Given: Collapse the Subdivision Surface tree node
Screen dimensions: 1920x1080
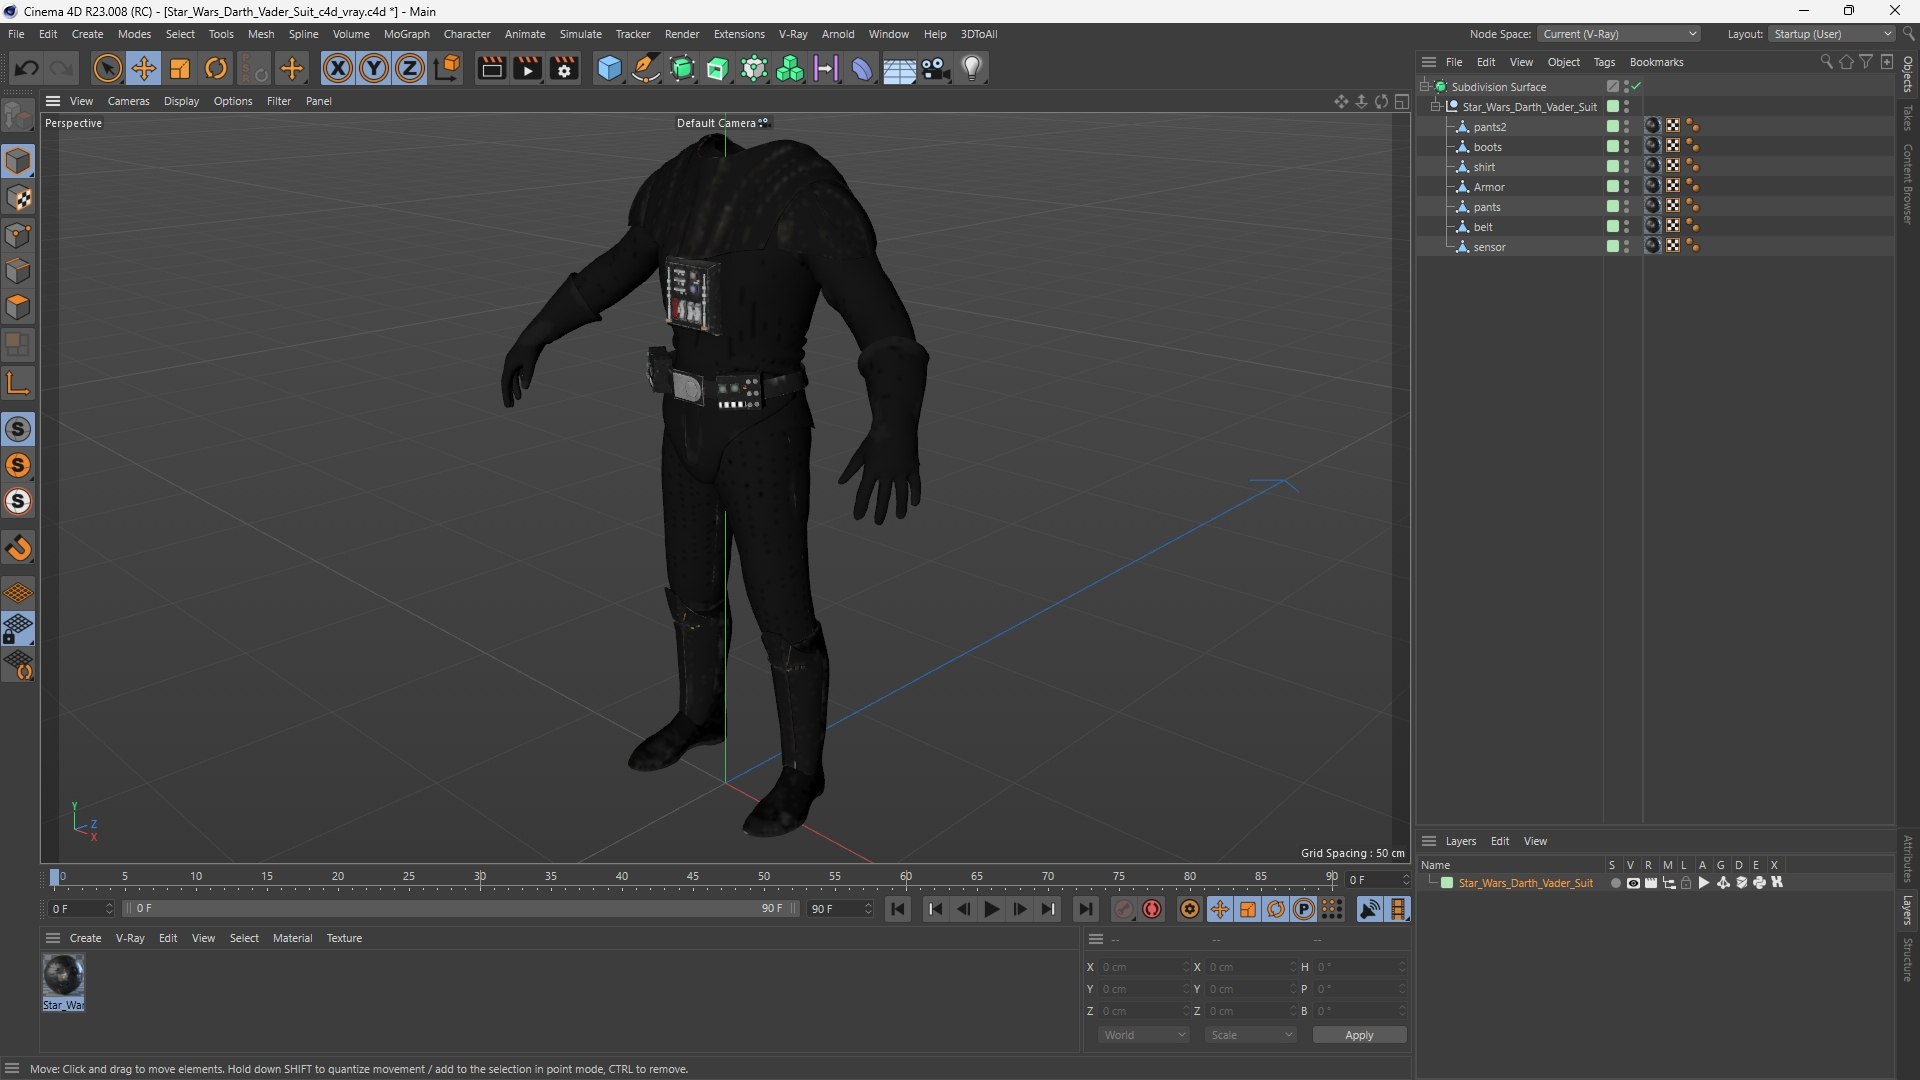Looking at the screenshot, I should pos(1425,87).
